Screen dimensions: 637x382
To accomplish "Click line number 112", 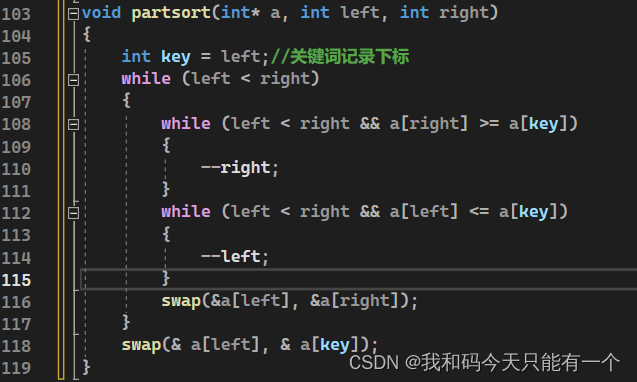I will pyautogui.click(x=16, y=213).
